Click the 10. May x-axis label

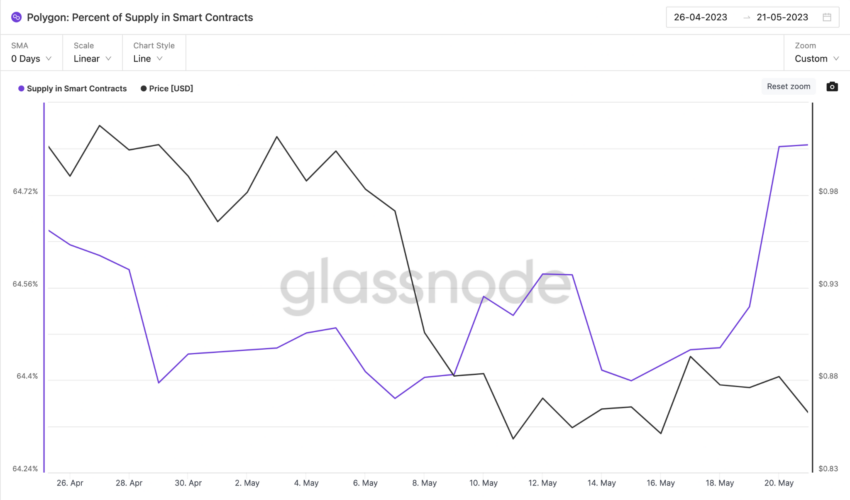pos(483,483)
